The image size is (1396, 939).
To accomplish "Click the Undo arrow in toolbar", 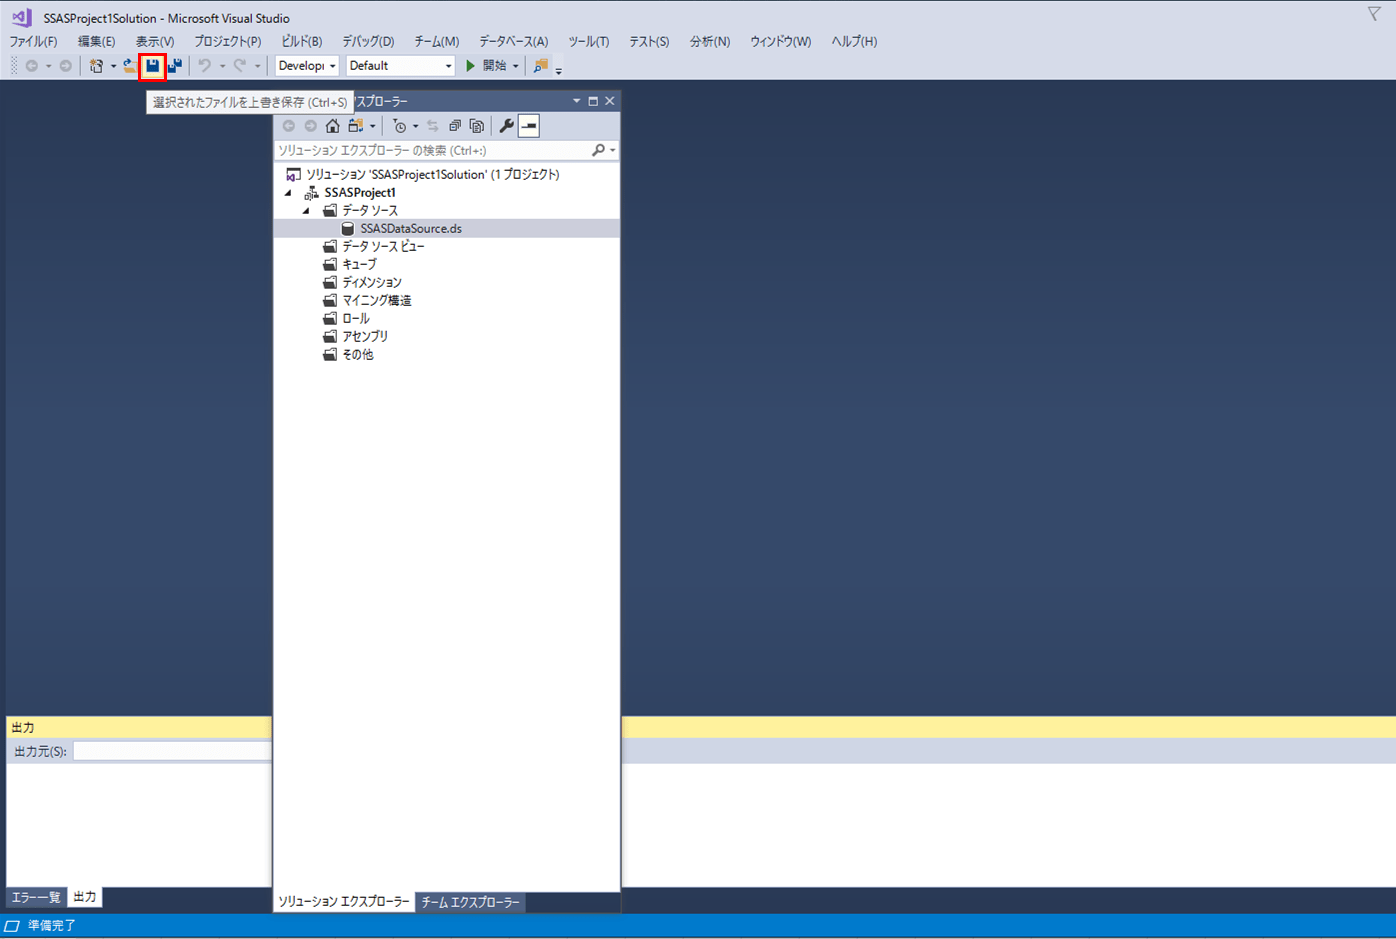I will pyautogui.click(x=205, y=66).
